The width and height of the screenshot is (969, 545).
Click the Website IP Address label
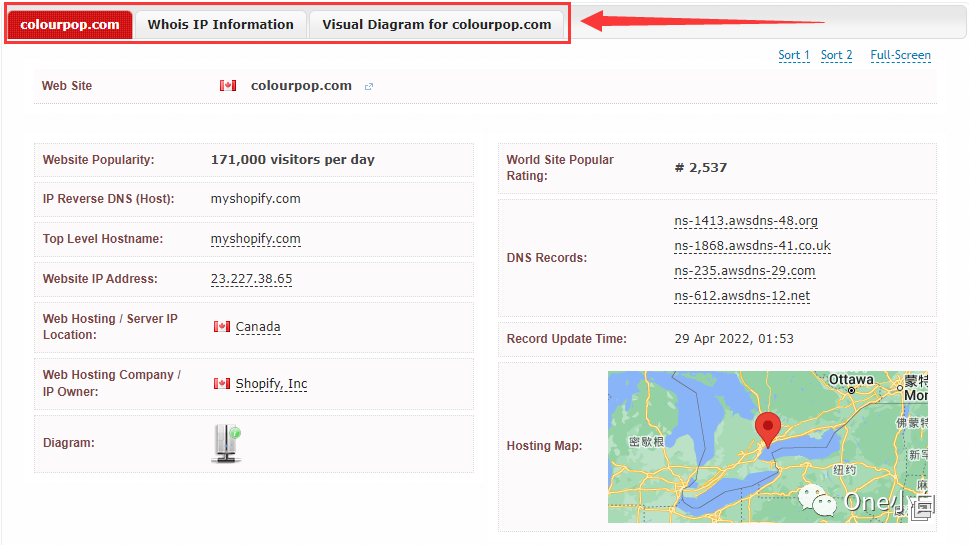tap(100, 279)
